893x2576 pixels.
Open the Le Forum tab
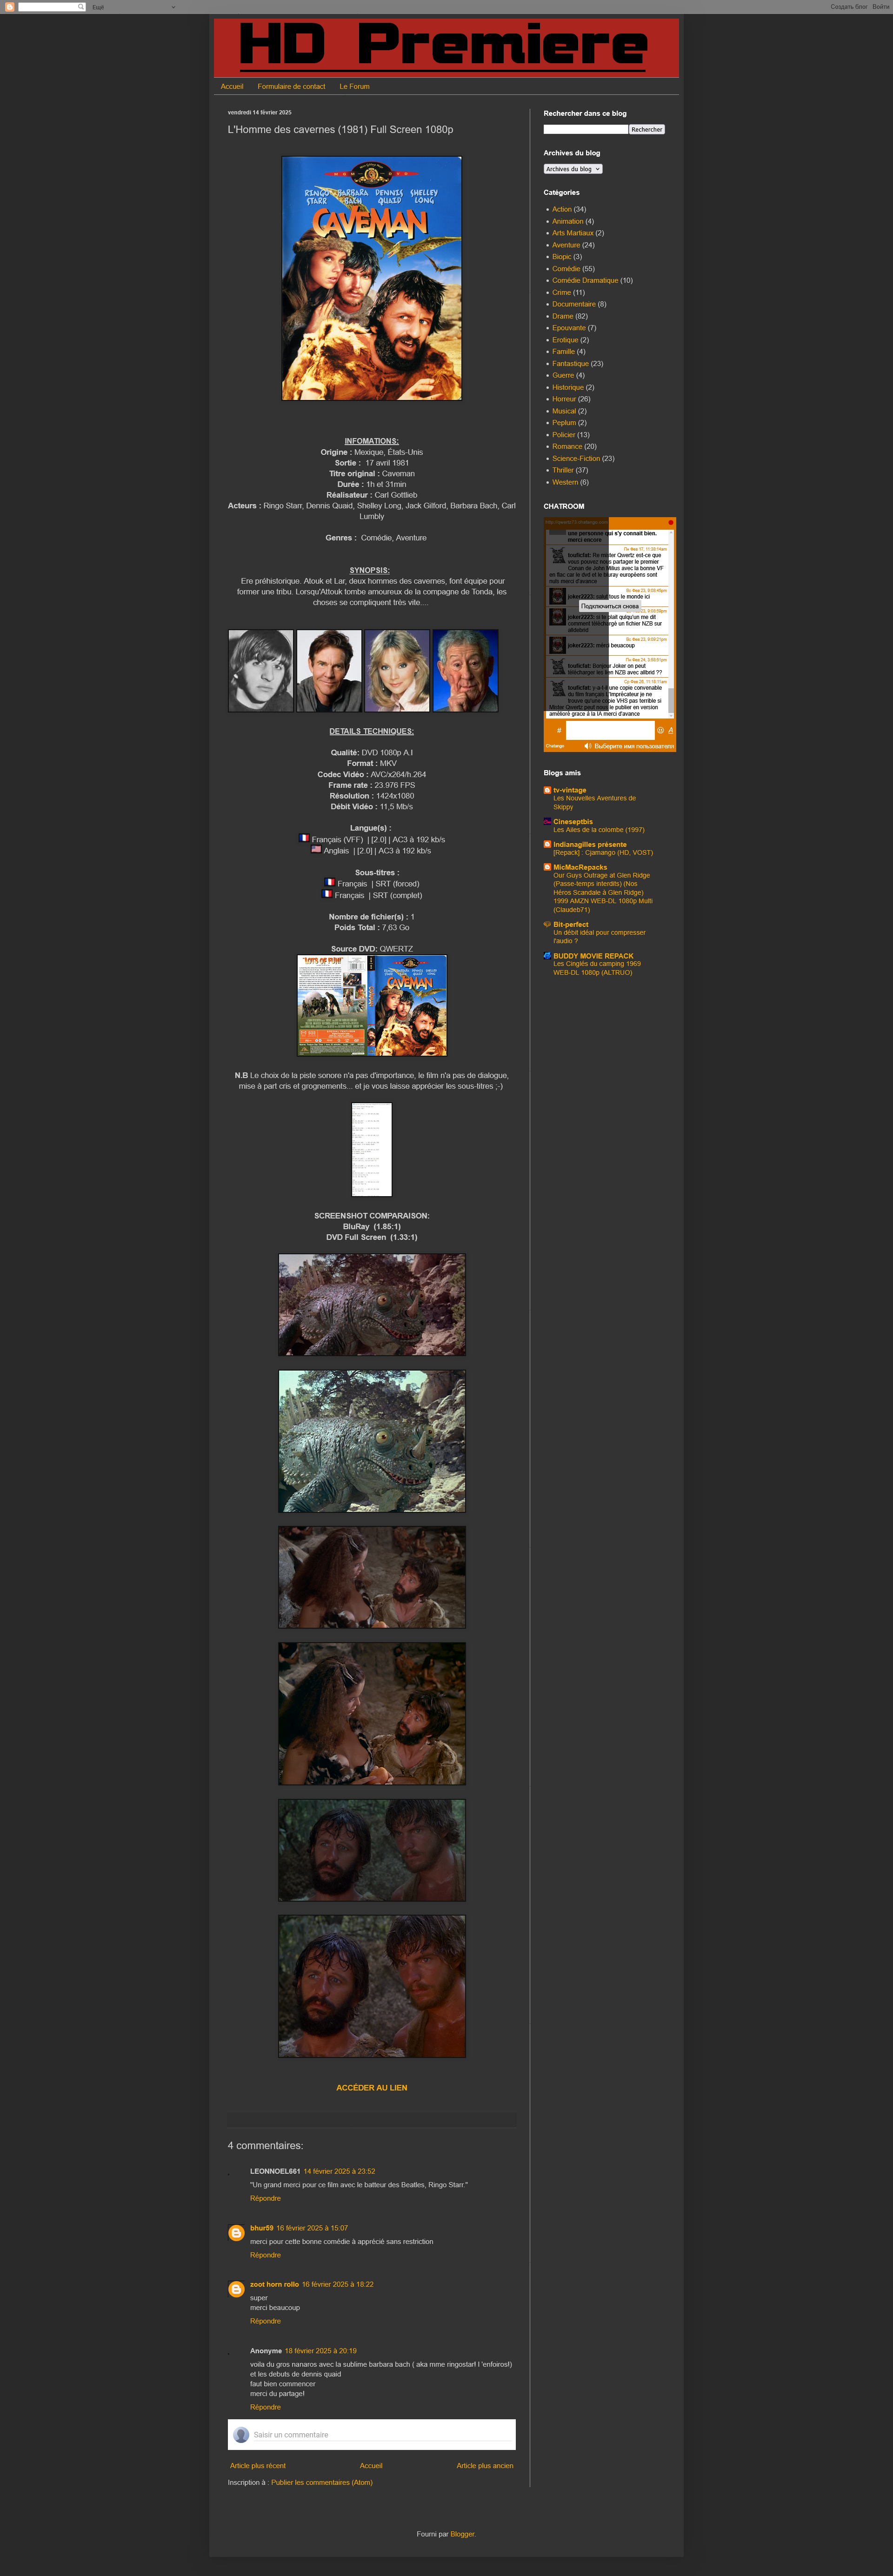[354, 87]
